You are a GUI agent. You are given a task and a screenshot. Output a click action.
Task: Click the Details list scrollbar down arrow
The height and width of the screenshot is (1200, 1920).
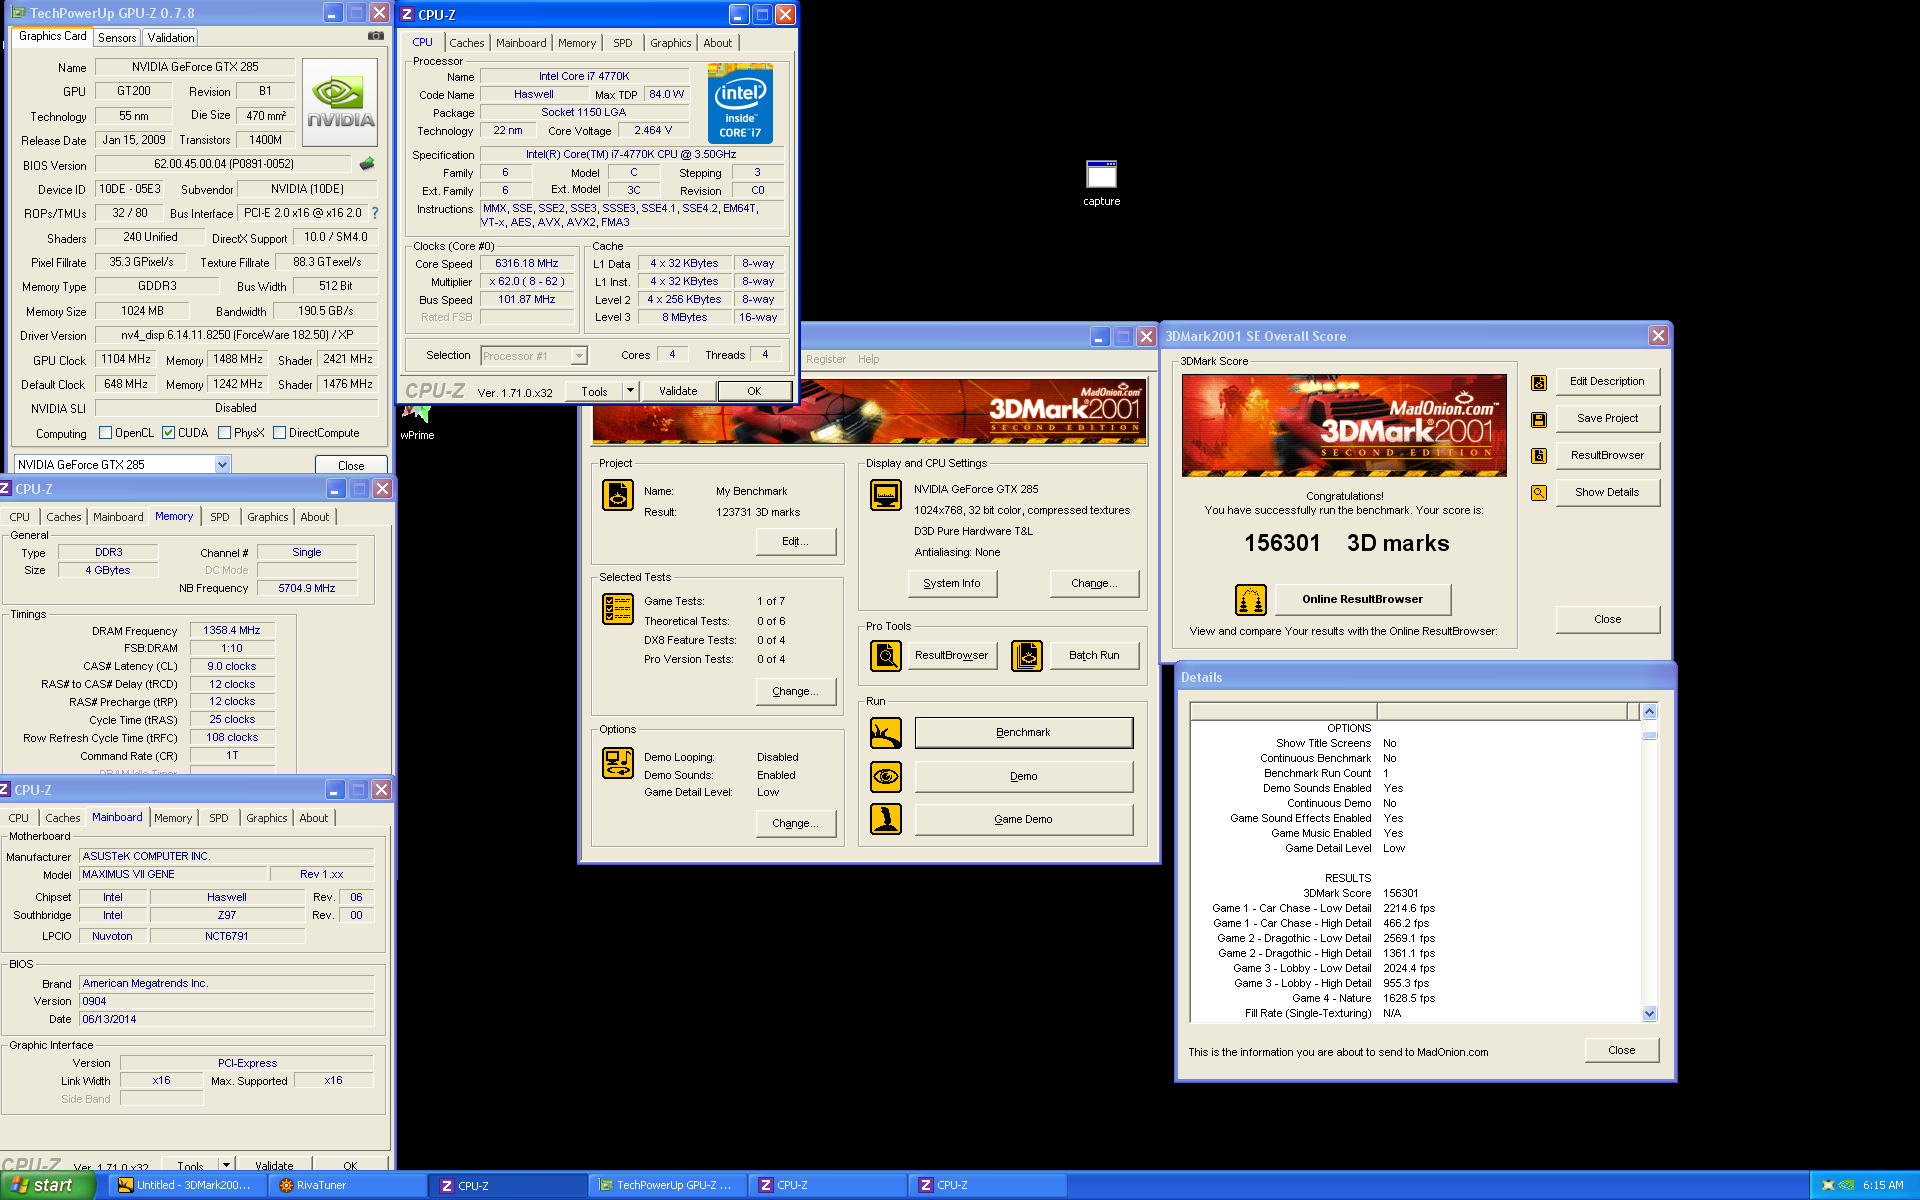[x=1649, y=1013]
